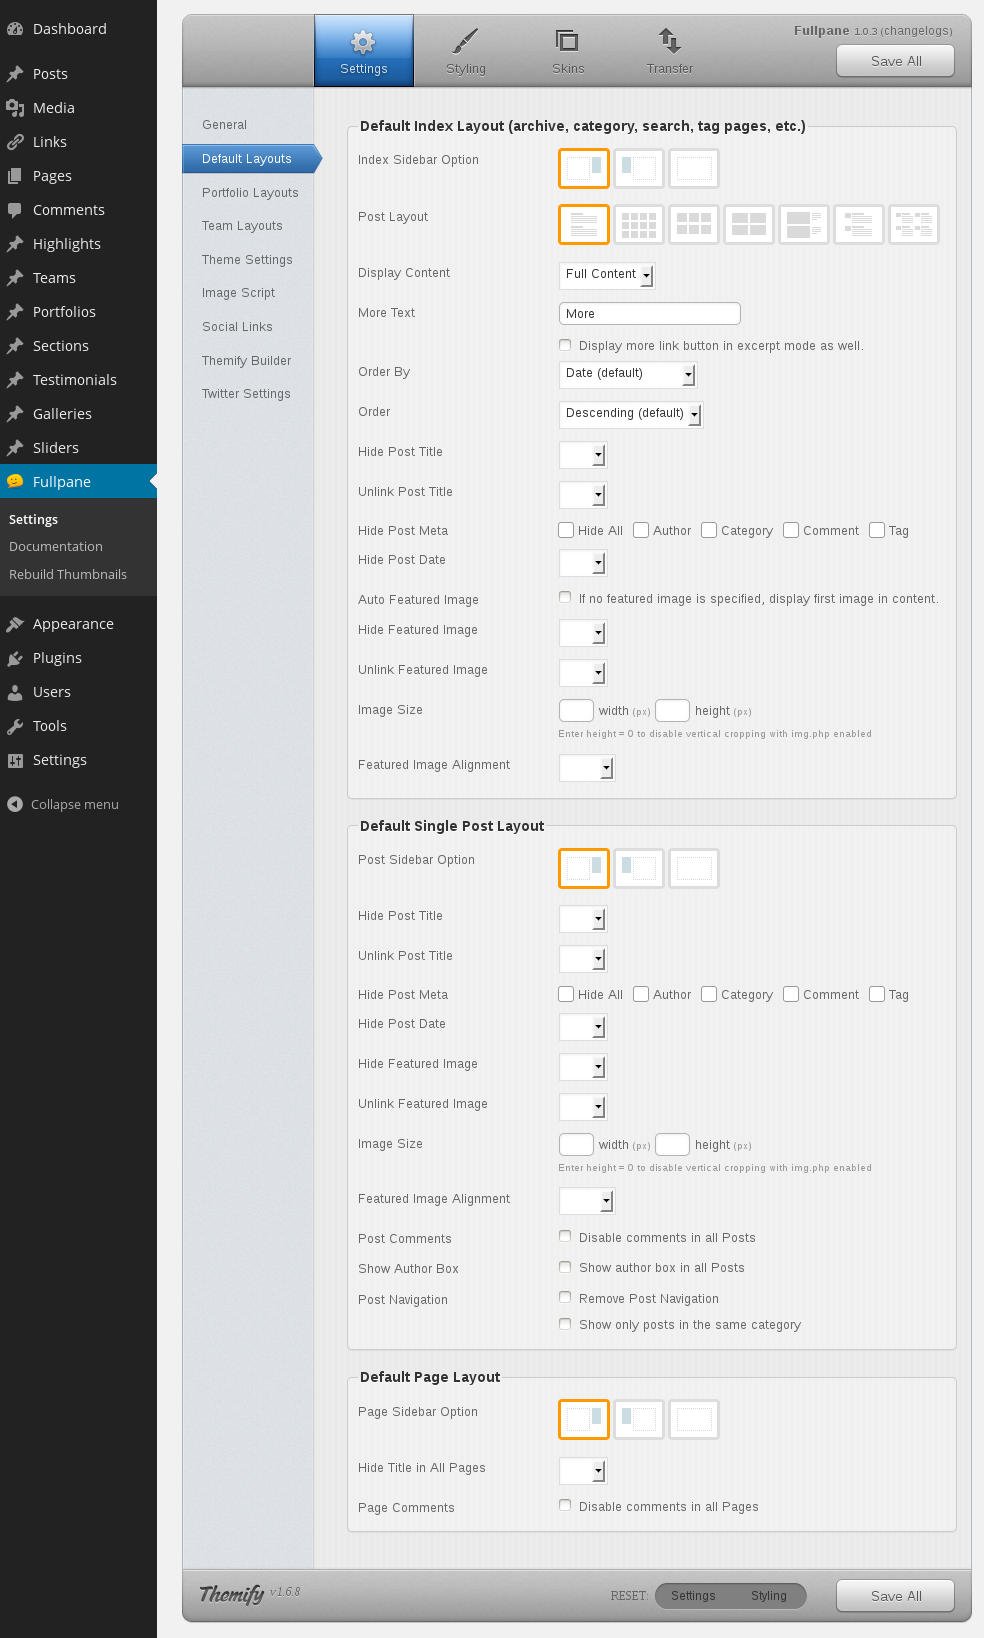This screenshot has width=984, height=1638.
Task: Enable more link button in excerpt mode
Action: click(x=565, y=345)
